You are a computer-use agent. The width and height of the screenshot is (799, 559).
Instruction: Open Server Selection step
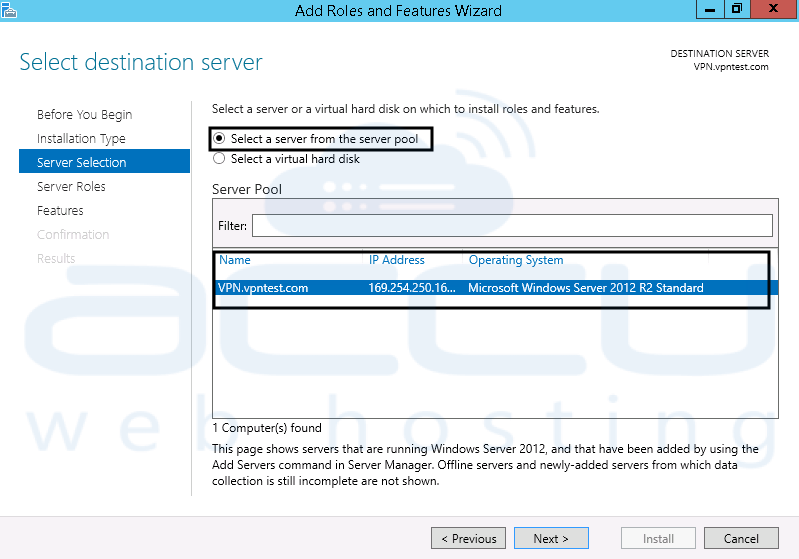pos(104,162)
